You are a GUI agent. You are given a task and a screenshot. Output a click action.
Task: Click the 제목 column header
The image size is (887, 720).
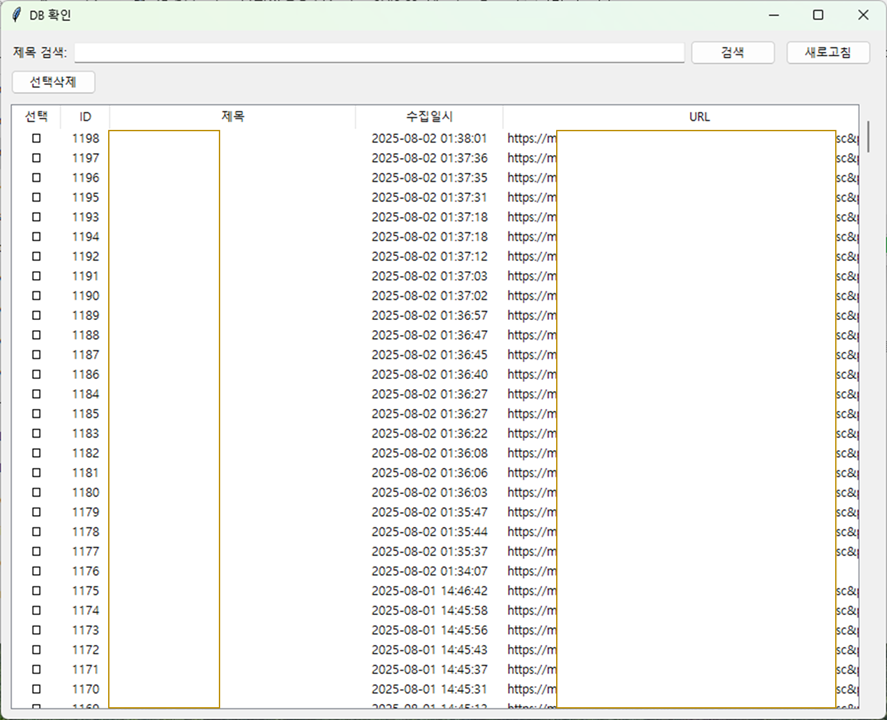(x=232, y=117)
